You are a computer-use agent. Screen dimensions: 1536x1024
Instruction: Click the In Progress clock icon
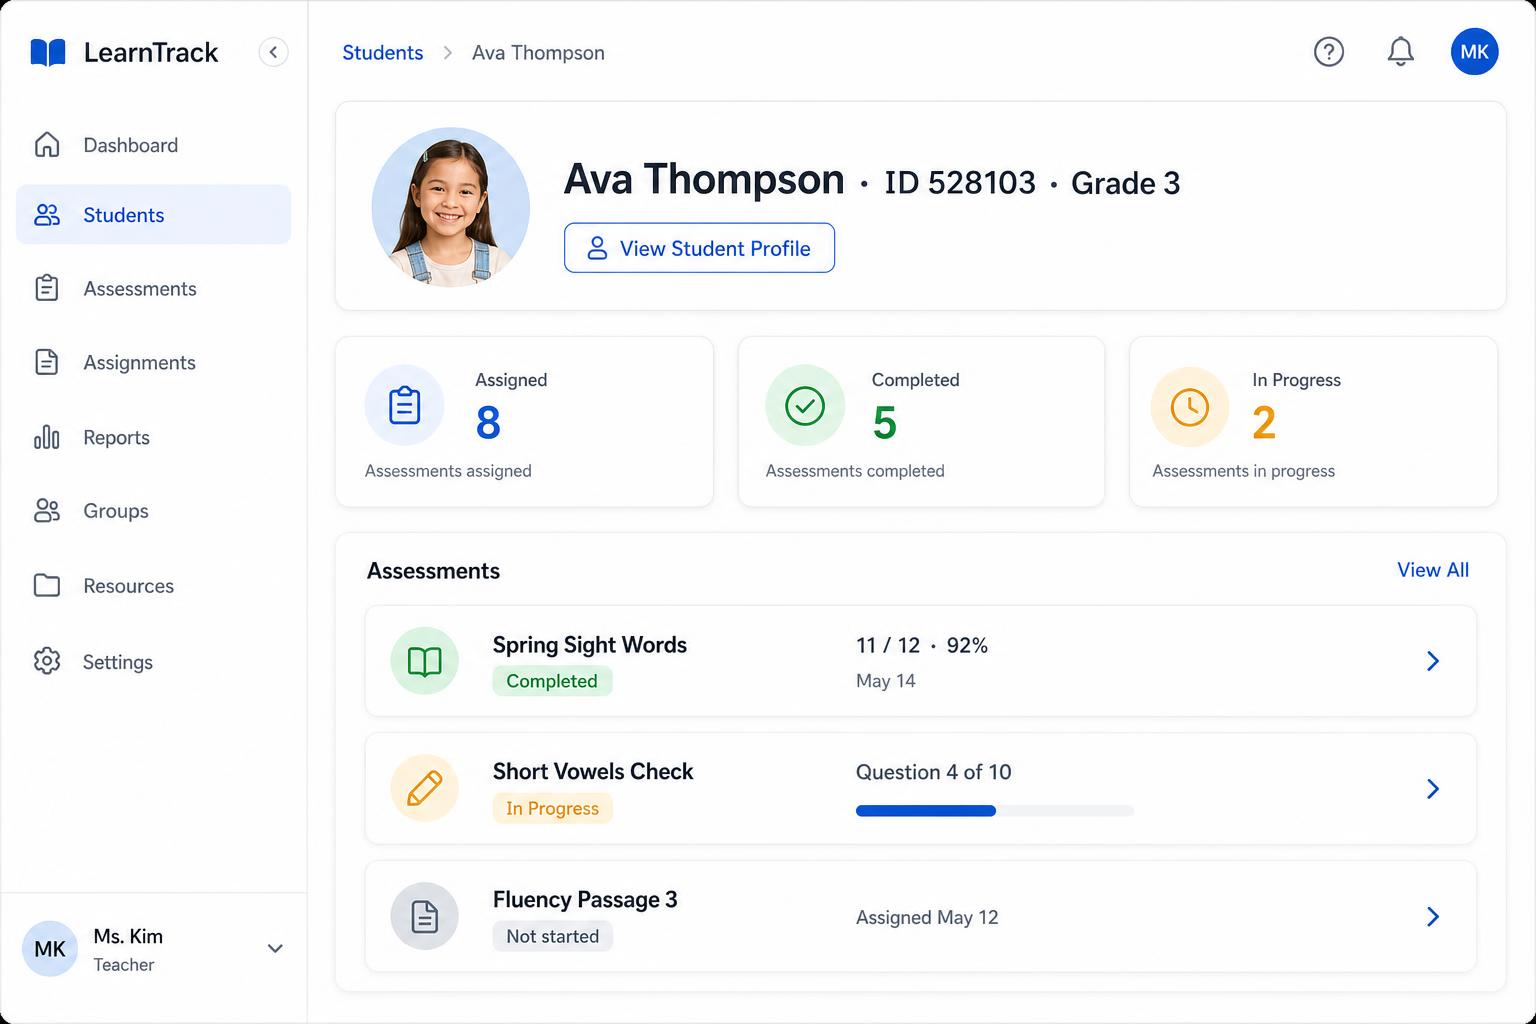[1190, 407]
